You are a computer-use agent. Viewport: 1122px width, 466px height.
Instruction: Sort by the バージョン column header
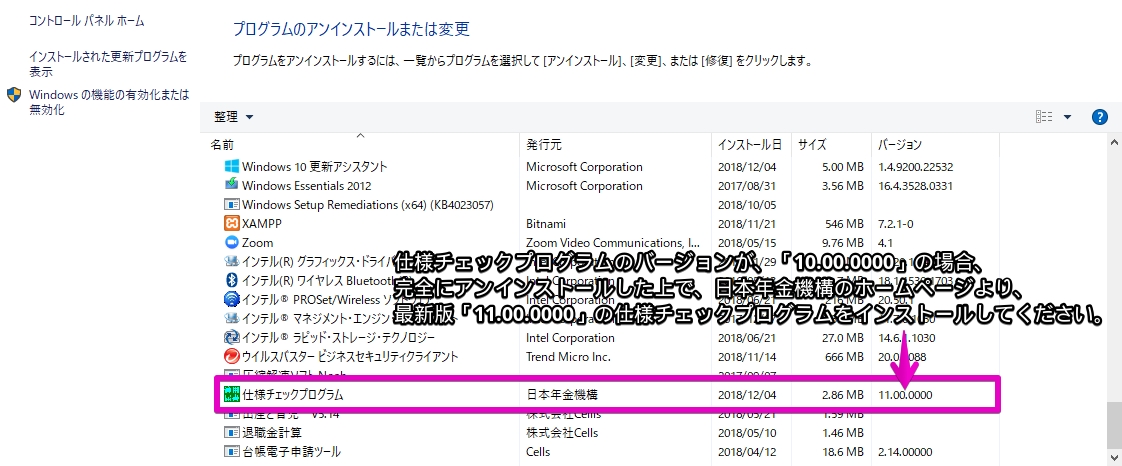(x=899, y=145)
